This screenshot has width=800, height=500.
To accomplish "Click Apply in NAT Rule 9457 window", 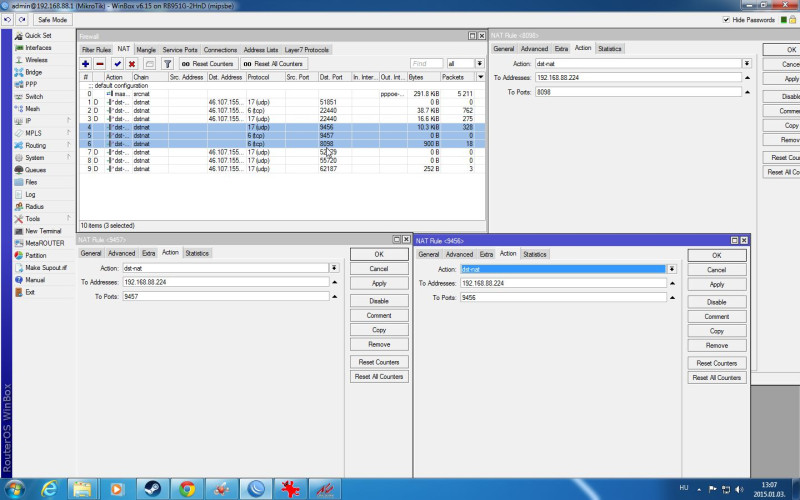I will (379, 283).
